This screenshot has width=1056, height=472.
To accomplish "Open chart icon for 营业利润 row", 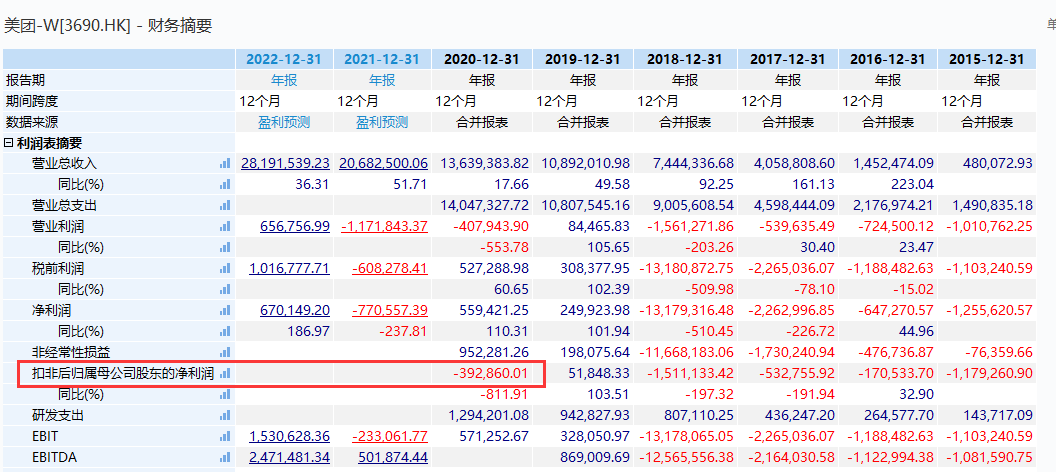I will point(225,226).
